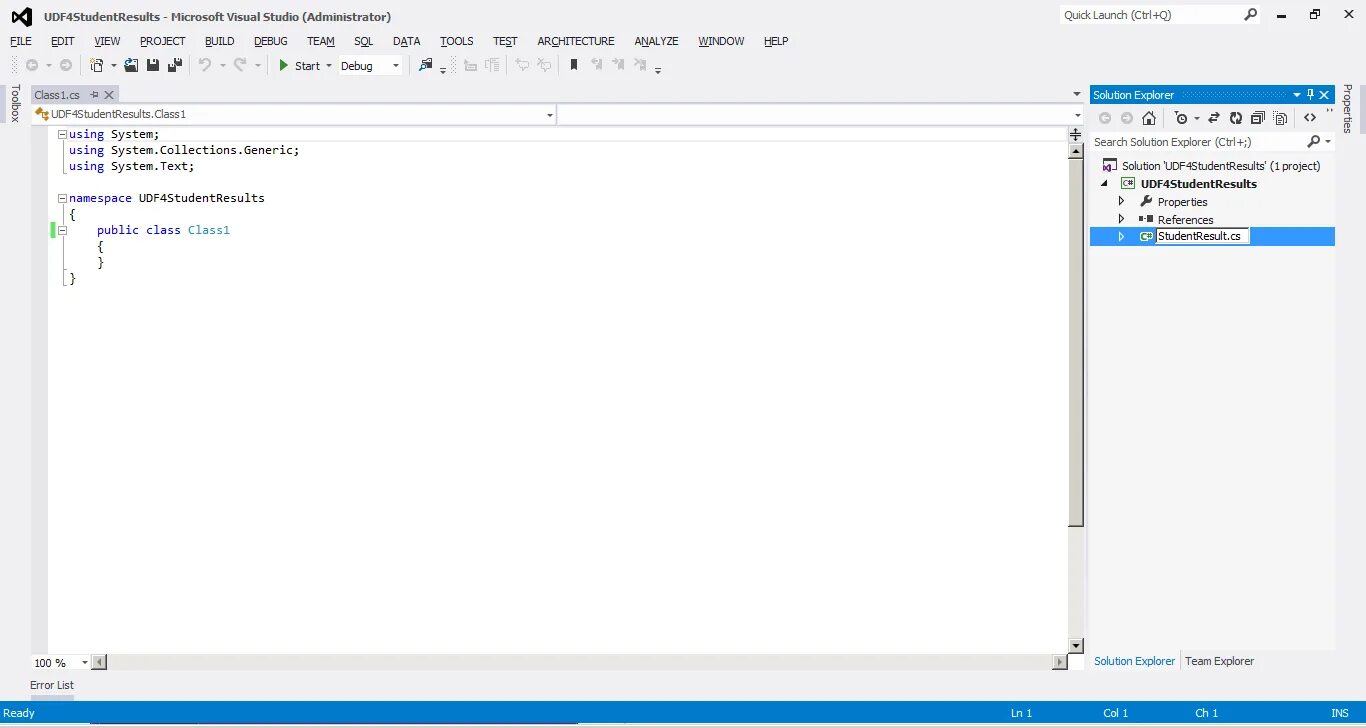1366x728 pixels.
Task: Click the Start debug button label
Action: click(307, 66)
